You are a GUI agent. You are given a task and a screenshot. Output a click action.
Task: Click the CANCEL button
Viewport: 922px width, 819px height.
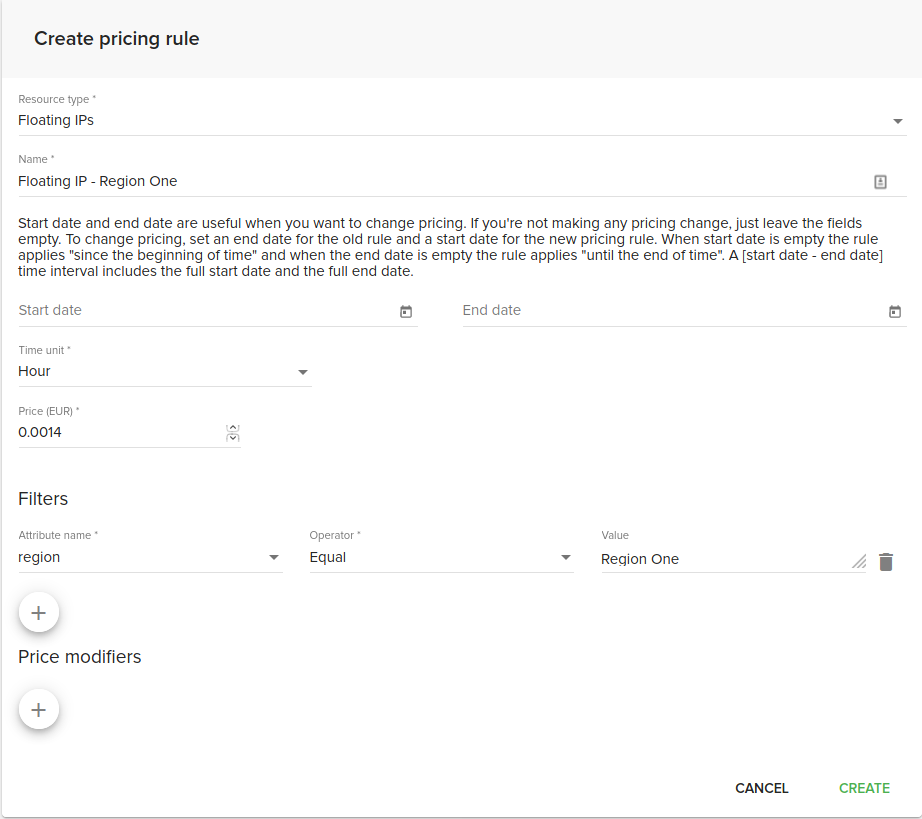pyautogui.click(x=761, y=788)
